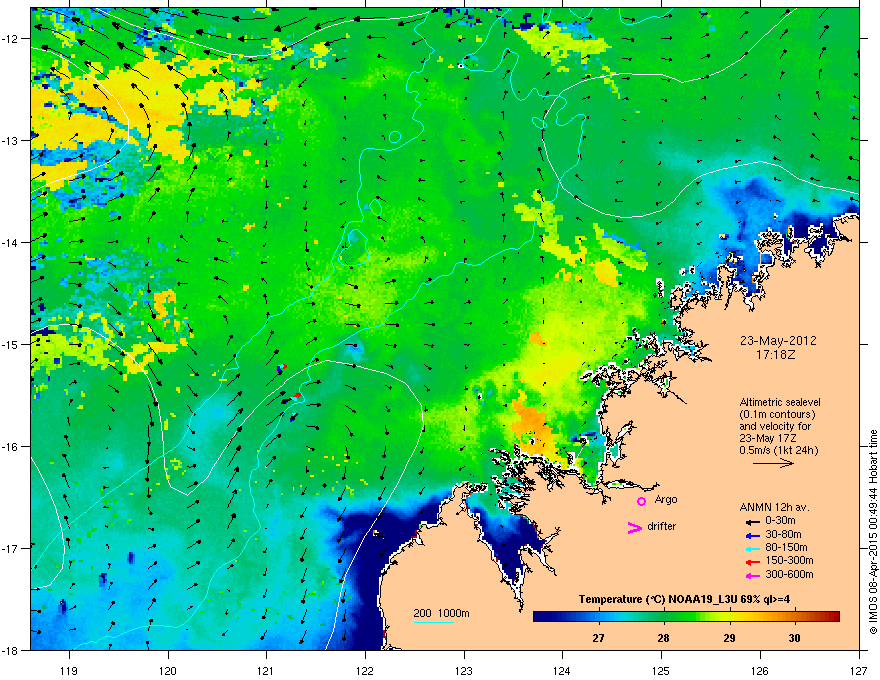Click the 30 tick label on colorbar

tap(794, 638)
